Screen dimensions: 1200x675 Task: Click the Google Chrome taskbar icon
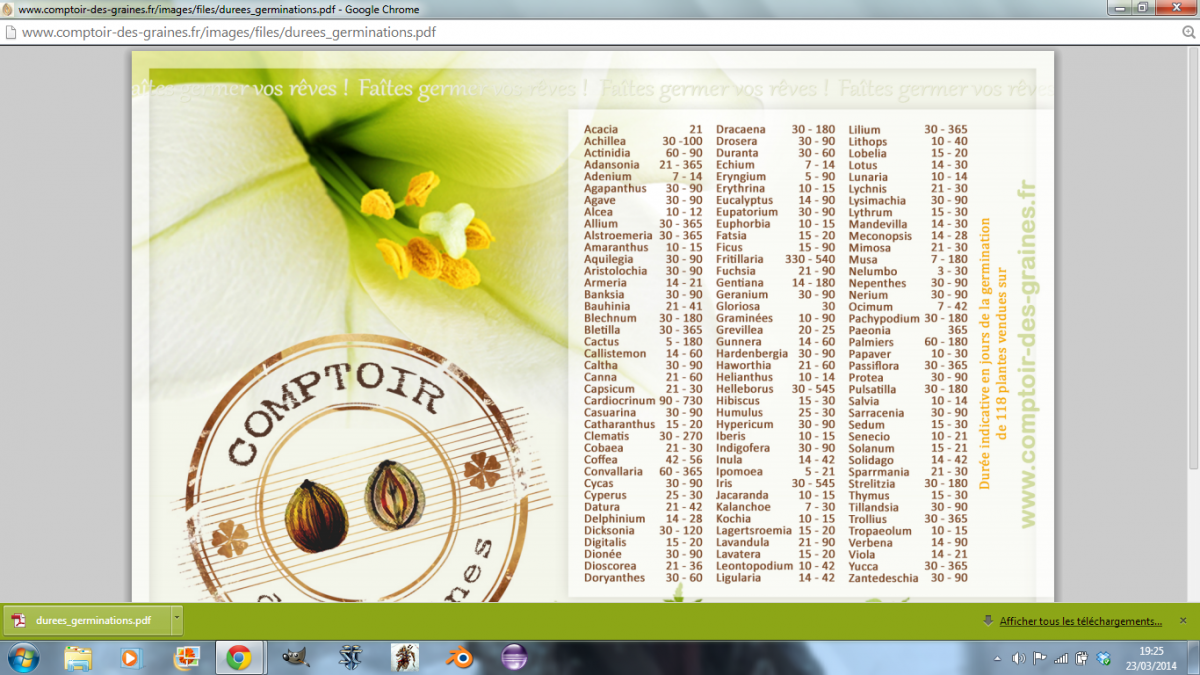point(238,657)
